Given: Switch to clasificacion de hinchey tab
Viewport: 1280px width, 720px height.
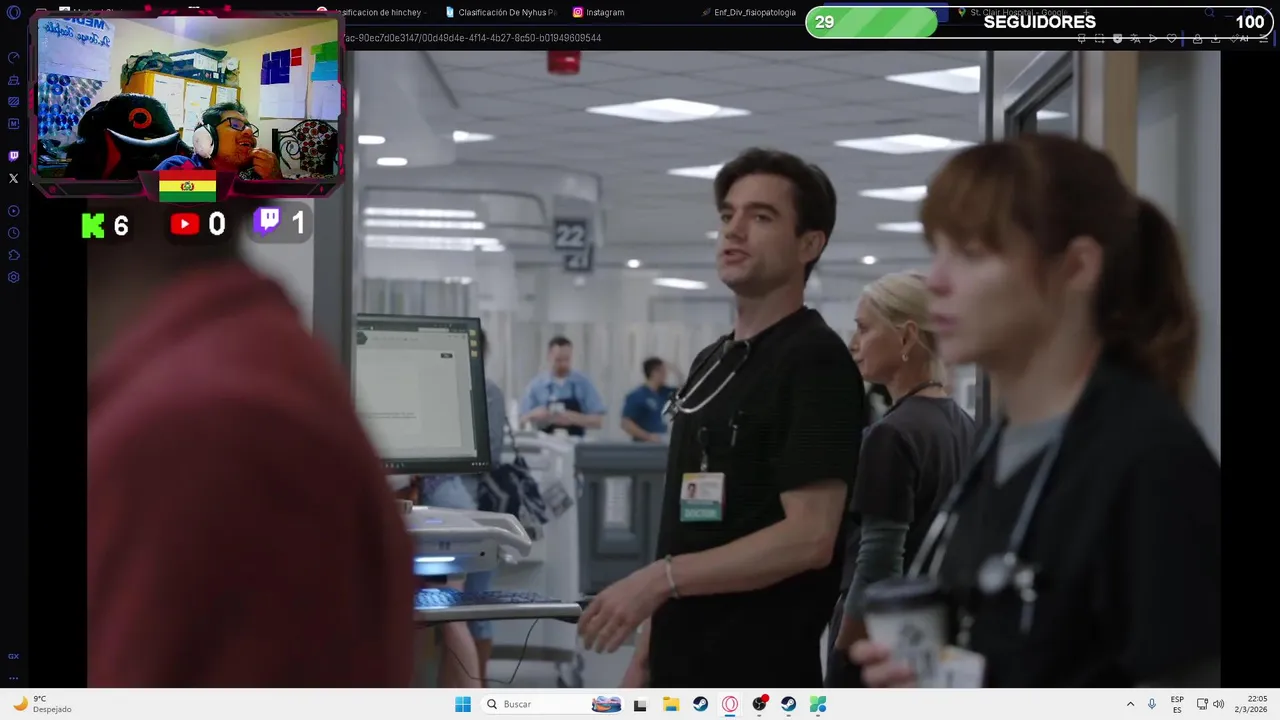Looking at the screenshot, I should tap(375, 12).
